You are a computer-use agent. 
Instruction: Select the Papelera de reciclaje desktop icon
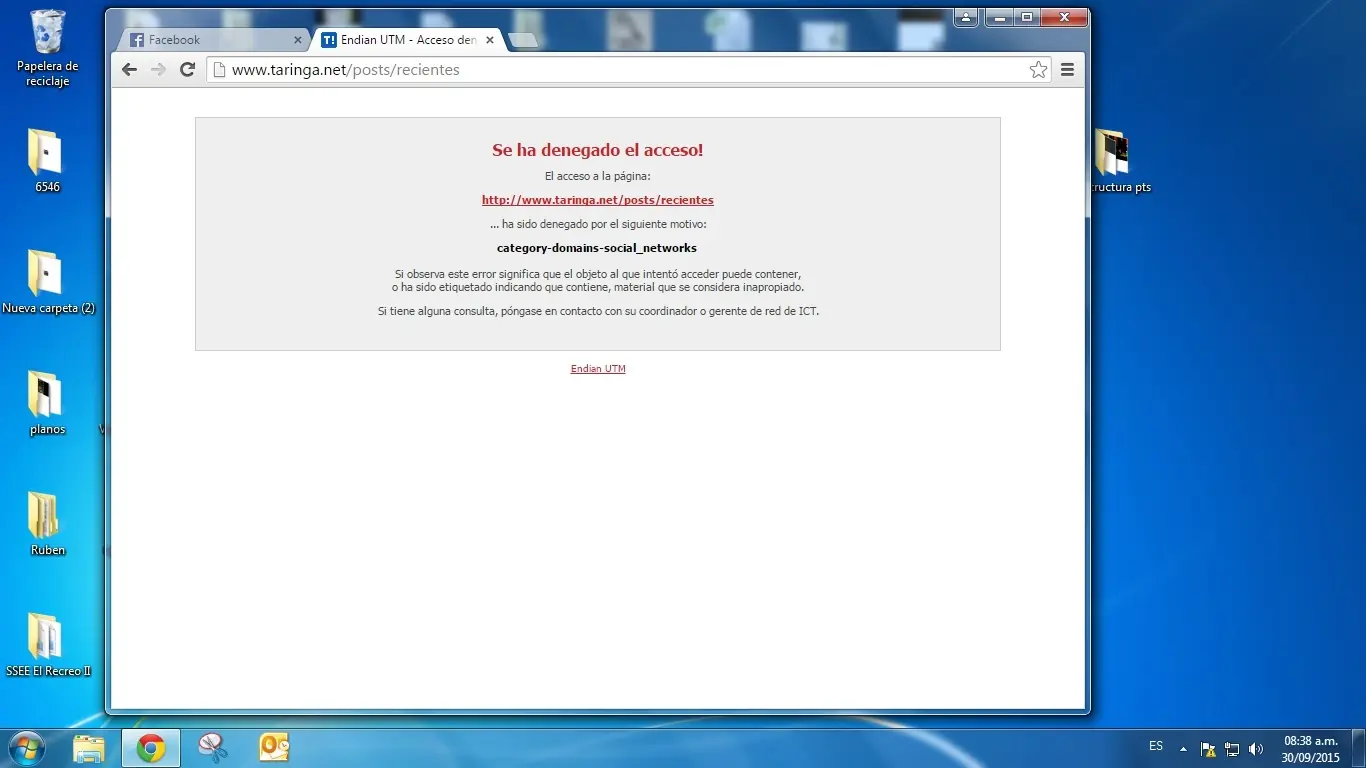coord(47,48)
